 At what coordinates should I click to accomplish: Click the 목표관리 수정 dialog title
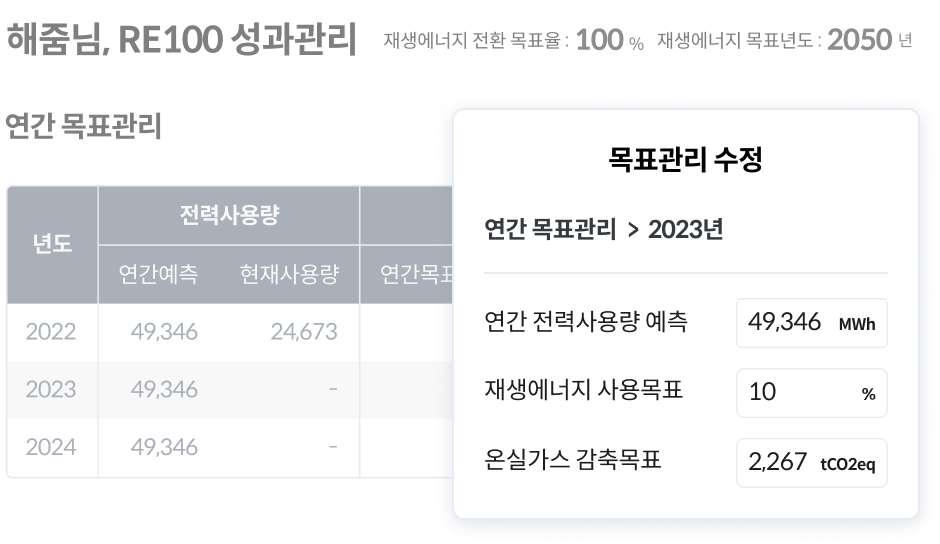tap(685, 159)
